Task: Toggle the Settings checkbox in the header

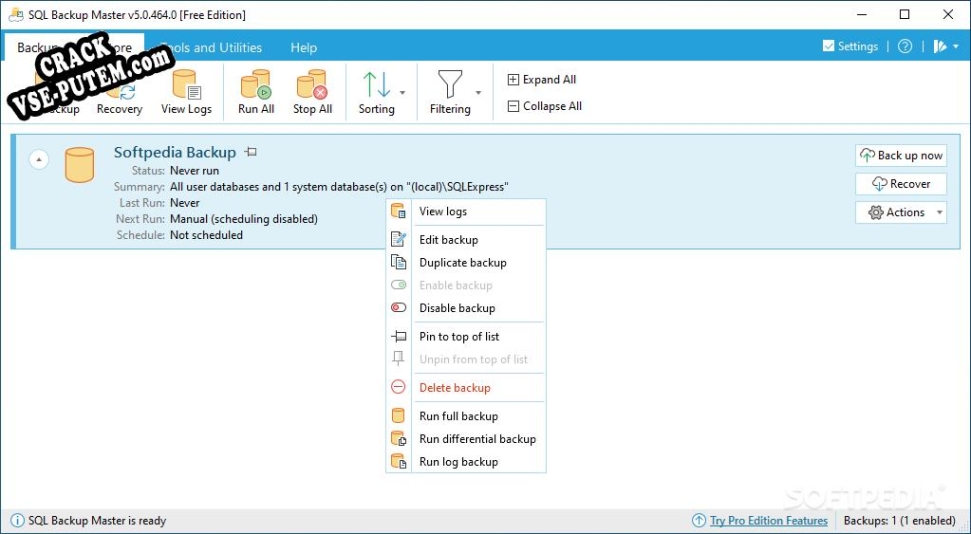Action: (828, 46)
